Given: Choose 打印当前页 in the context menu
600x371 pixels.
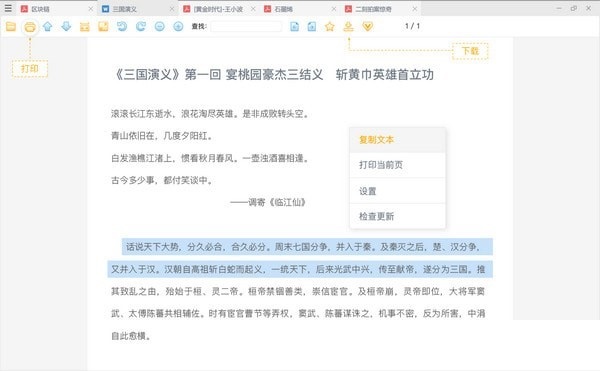Looking at the screenshot, I should 398,165.
